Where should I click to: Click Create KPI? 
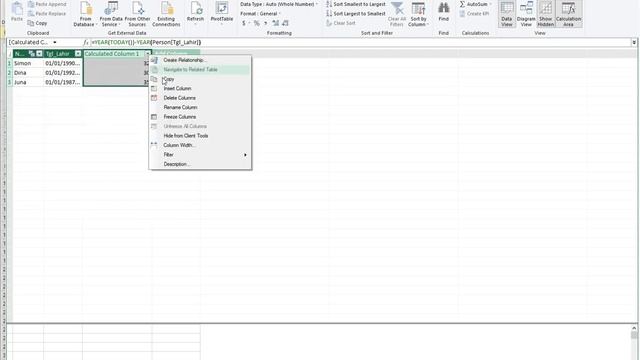[x=474, y=13]
